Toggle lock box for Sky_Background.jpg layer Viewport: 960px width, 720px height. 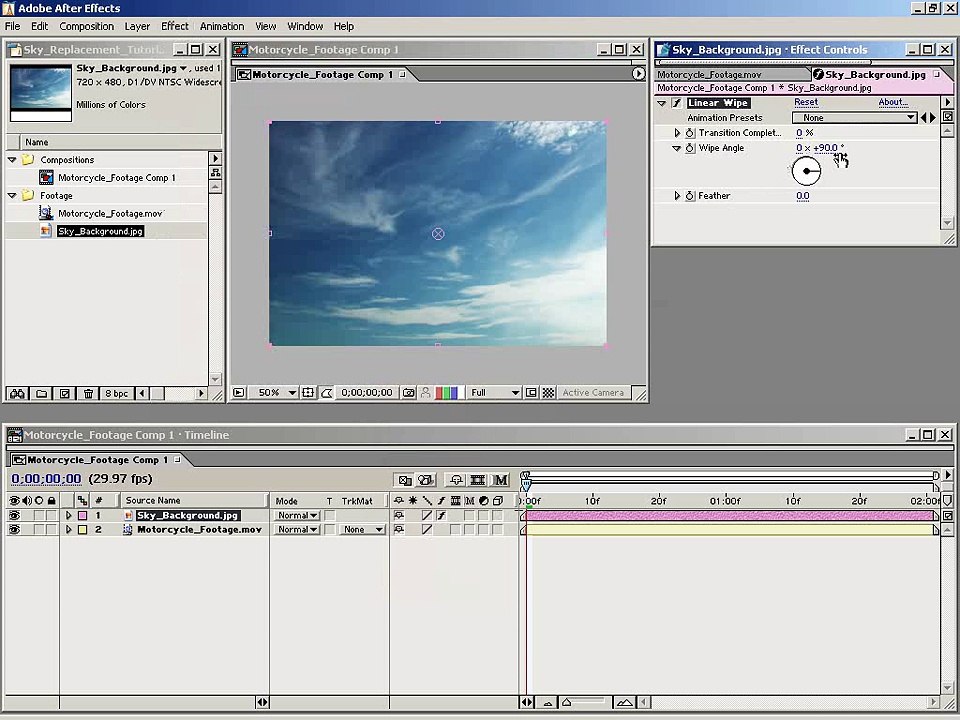point(51,516)
